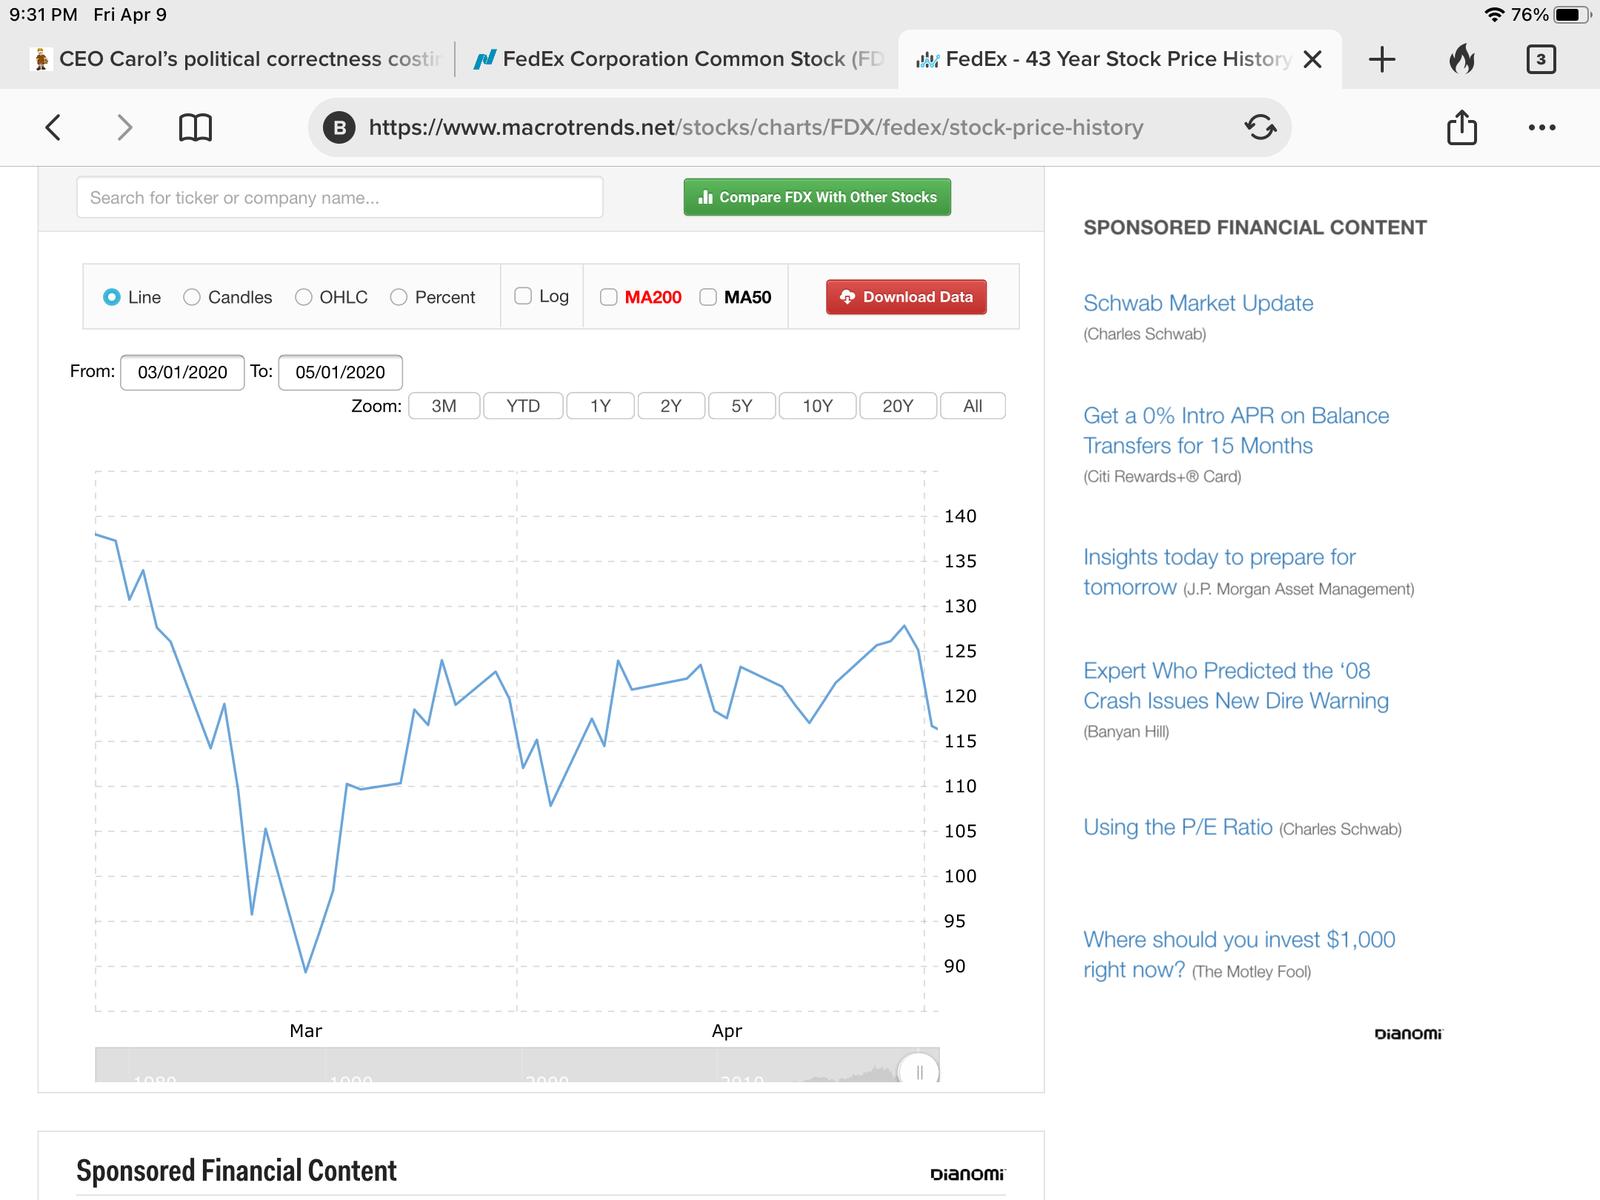Click the Dianomi logo in the sidebar
The width and height of the screenshot is (1600, 1200).
(x=1408, y=1033)
